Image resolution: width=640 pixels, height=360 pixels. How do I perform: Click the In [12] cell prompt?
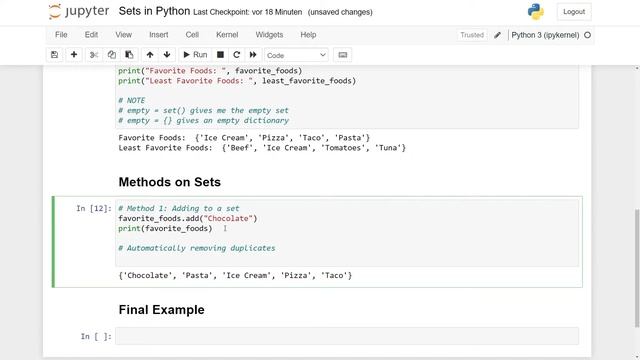(94, 209)
